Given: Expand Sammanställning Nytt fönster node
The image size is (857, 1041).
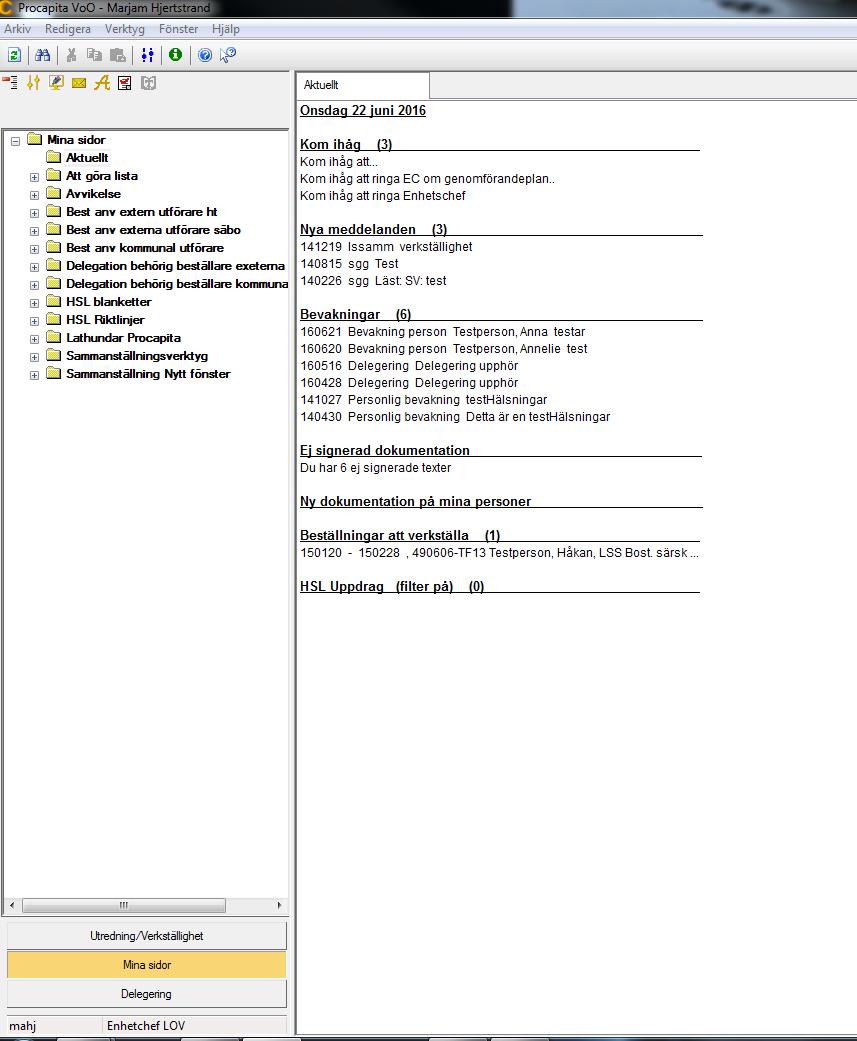Looking at the screenshot, I should pos(34,375).
